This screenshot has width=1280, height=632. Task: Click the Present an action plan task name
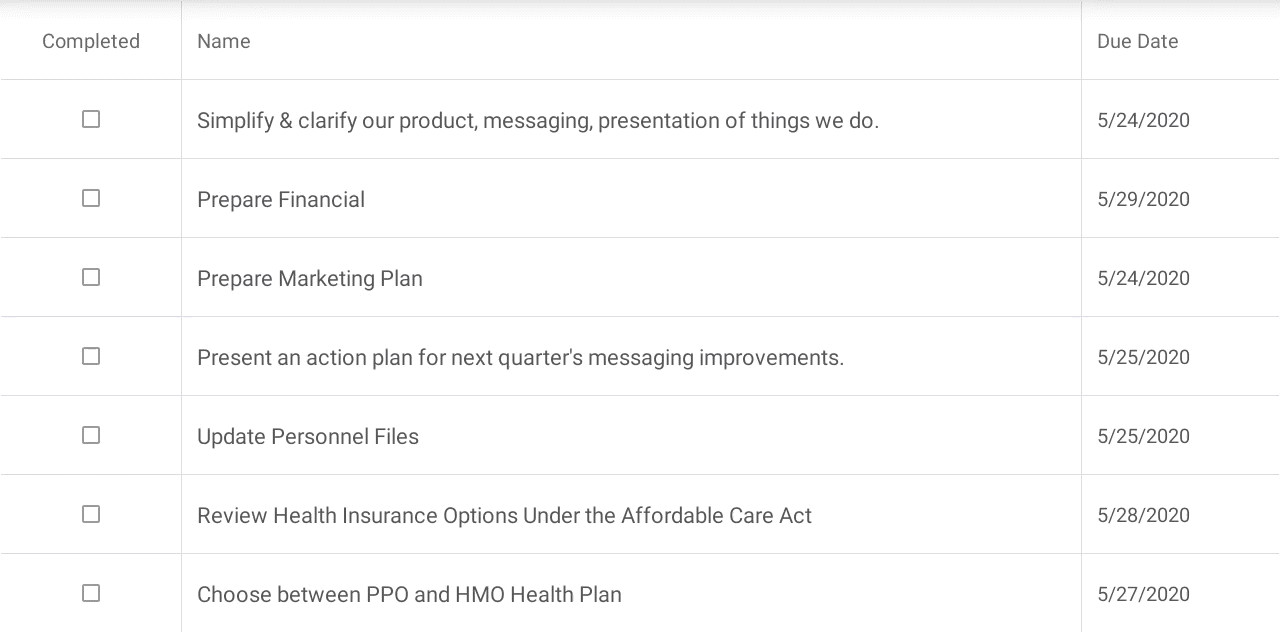point(520,357)
